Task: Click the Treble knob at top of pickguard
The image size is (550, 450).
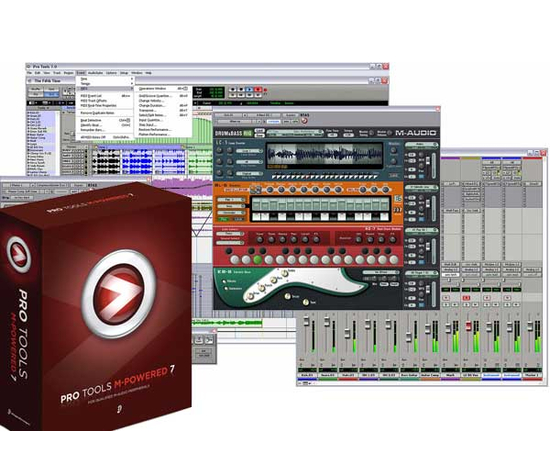Action: pyautogui.click(x=285, y=273)
